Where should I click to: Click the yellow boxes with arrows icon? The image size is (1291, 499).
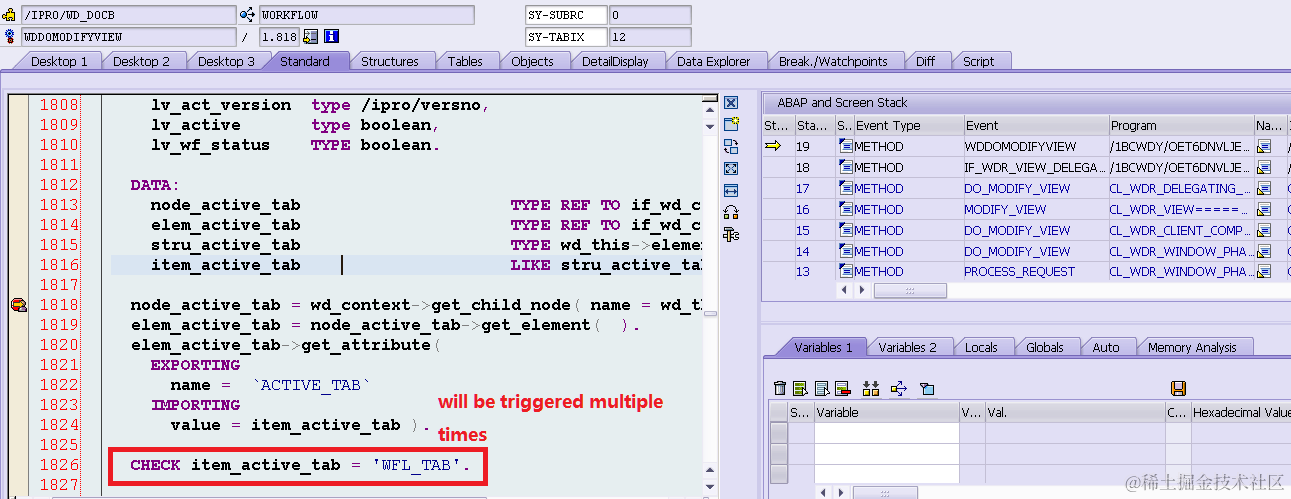[871, 388]
